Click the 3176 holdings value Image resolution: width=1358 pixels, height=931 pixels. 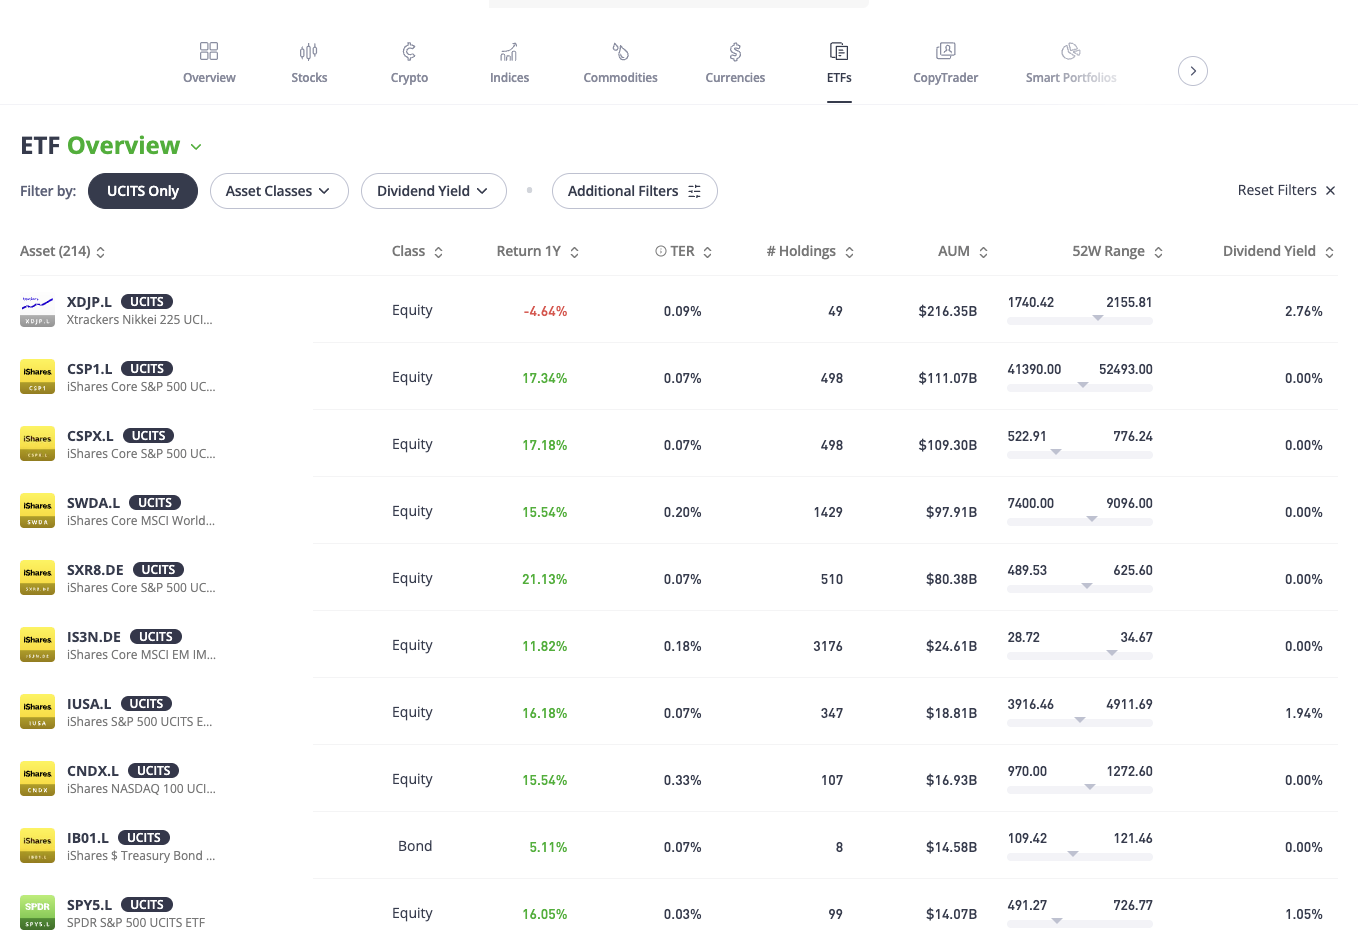[828, 646]
